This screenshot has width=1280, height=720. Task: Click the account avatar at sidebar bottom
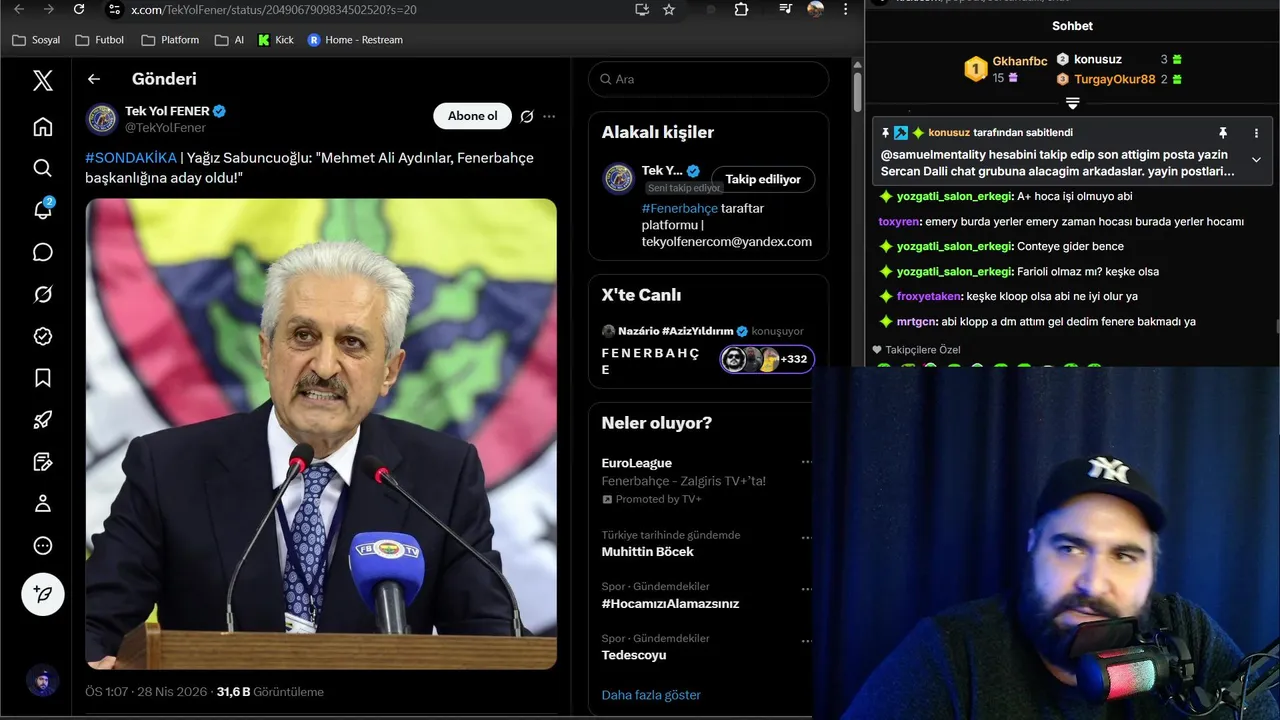click(42, 681)
